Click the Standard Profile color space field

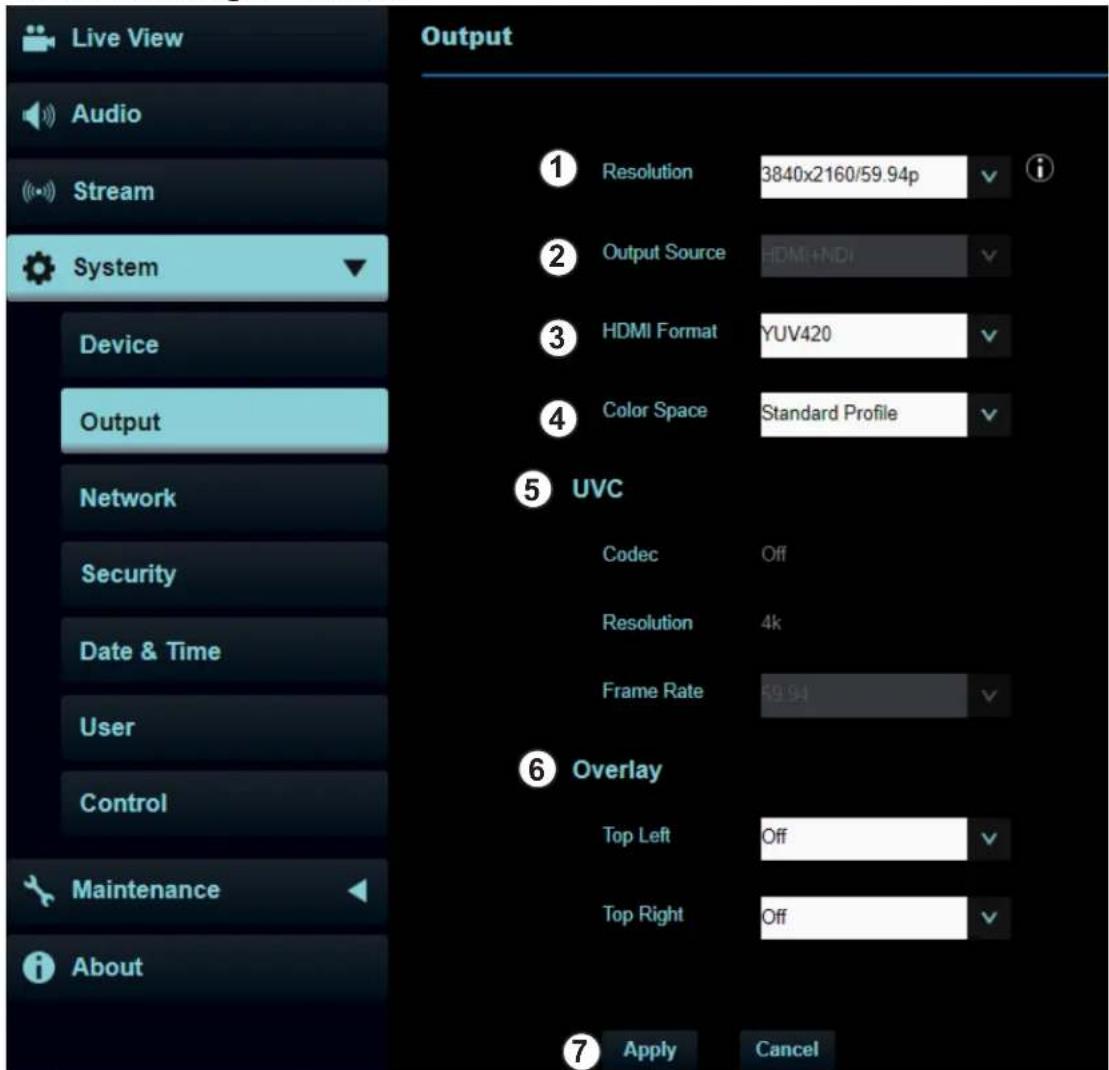[x=864, y=414]
